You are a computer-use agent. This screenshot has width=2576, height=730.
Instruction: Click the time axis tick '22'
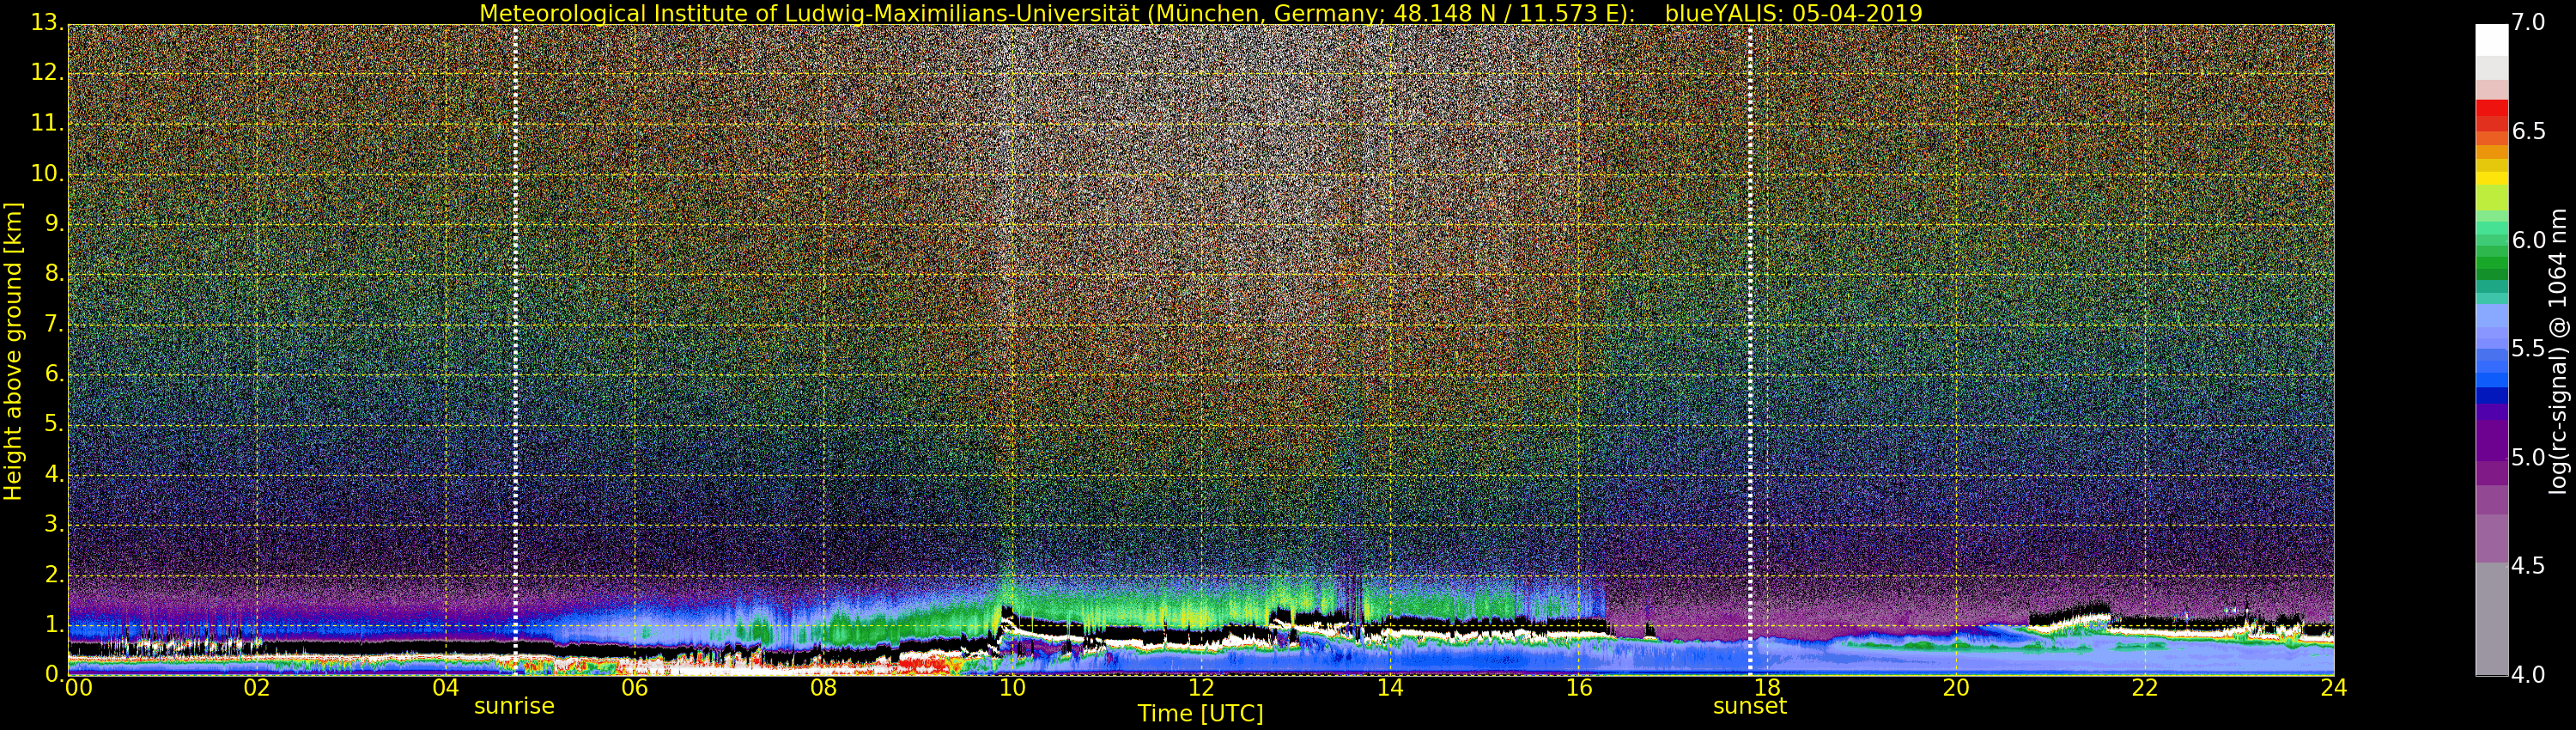coord(2145,688)
